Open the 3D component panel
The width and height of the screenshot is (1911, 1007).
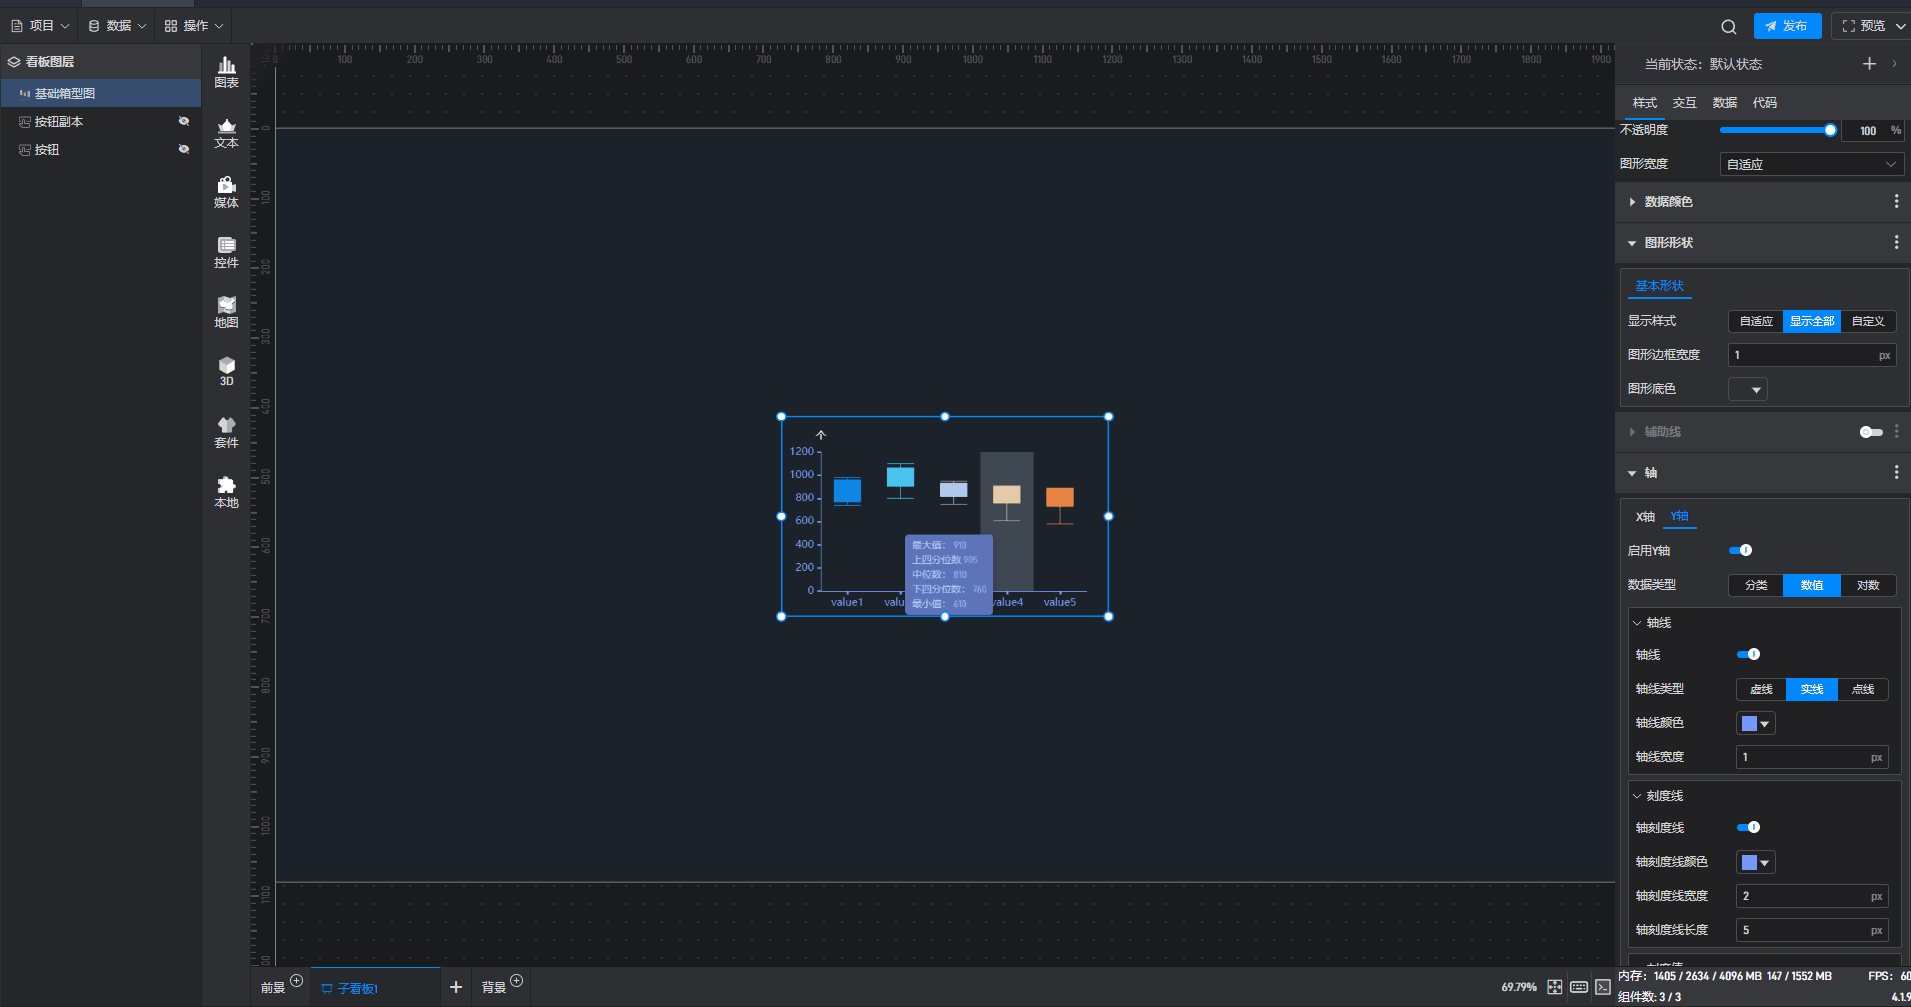pos(226,371)
